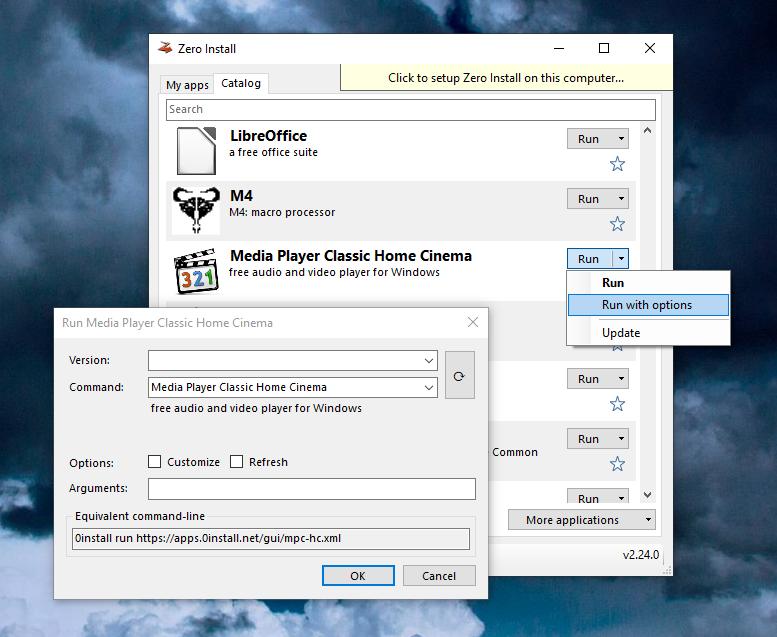
Task: Choose Update from the dropdown menu
Action: coord(648,333)
